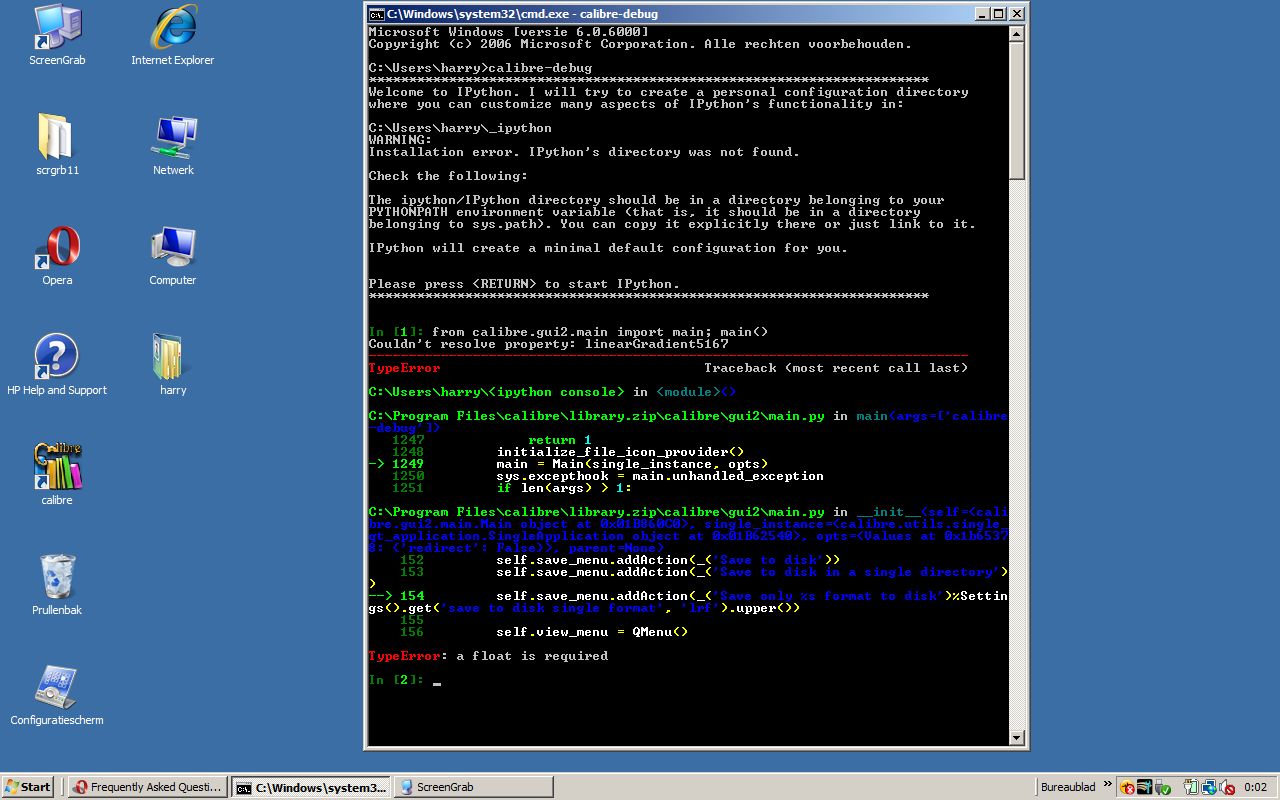Open the scrgrb11 folder icon

[x=57, y=146]
